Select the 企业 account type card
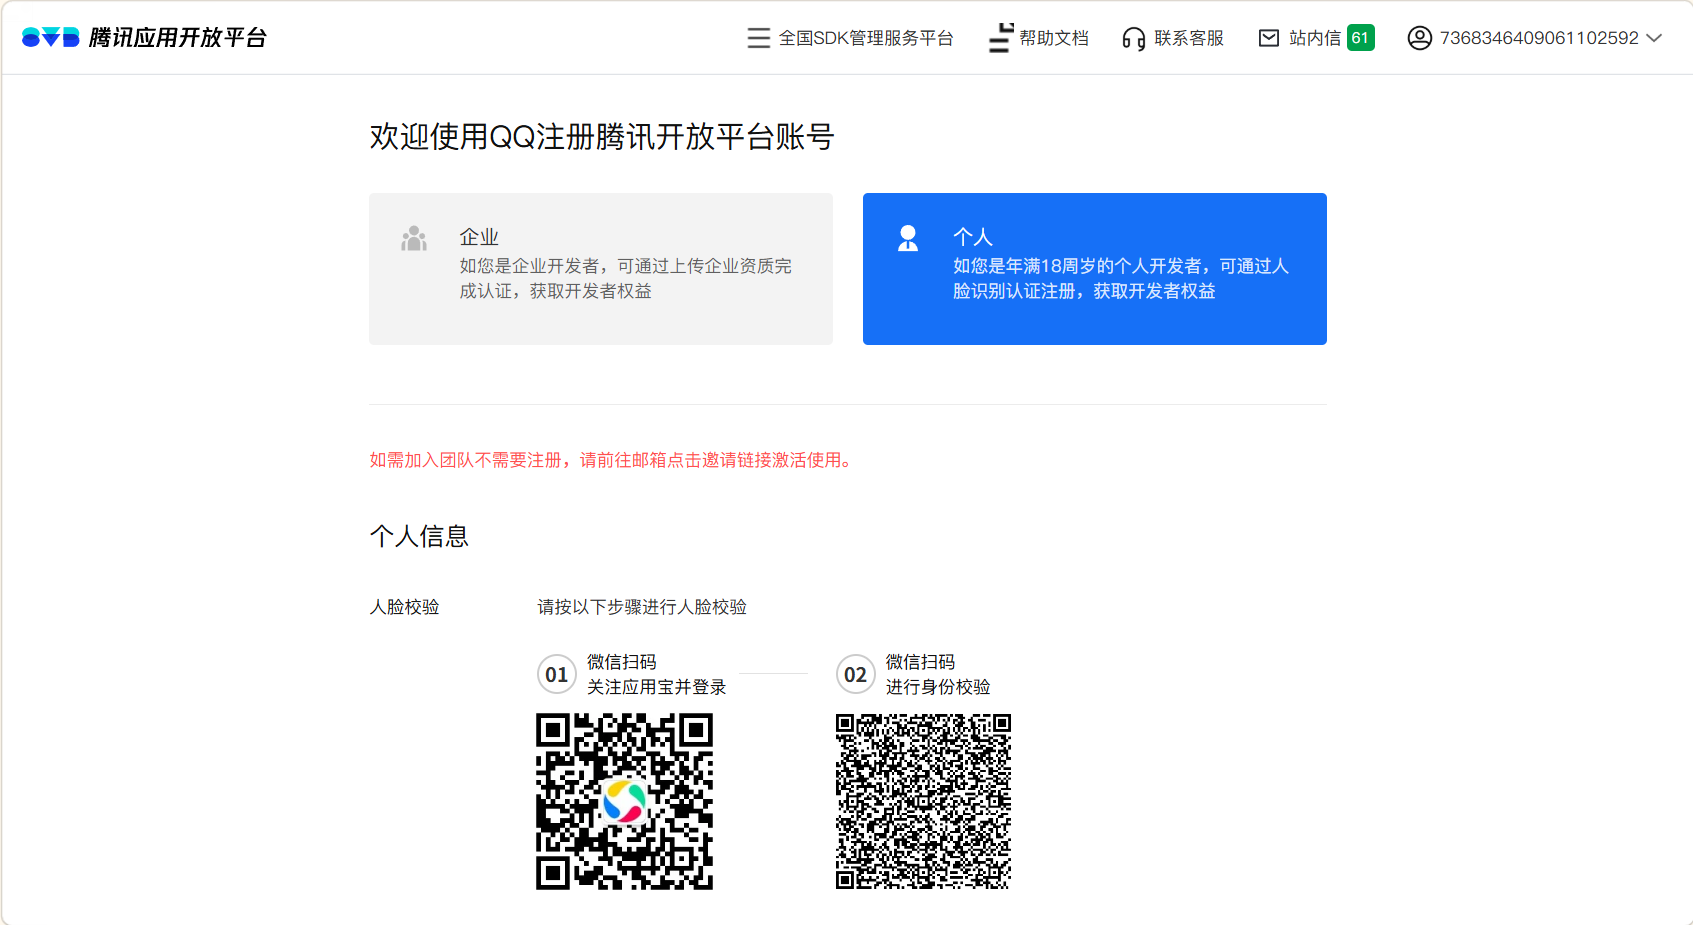 (600, 269)
